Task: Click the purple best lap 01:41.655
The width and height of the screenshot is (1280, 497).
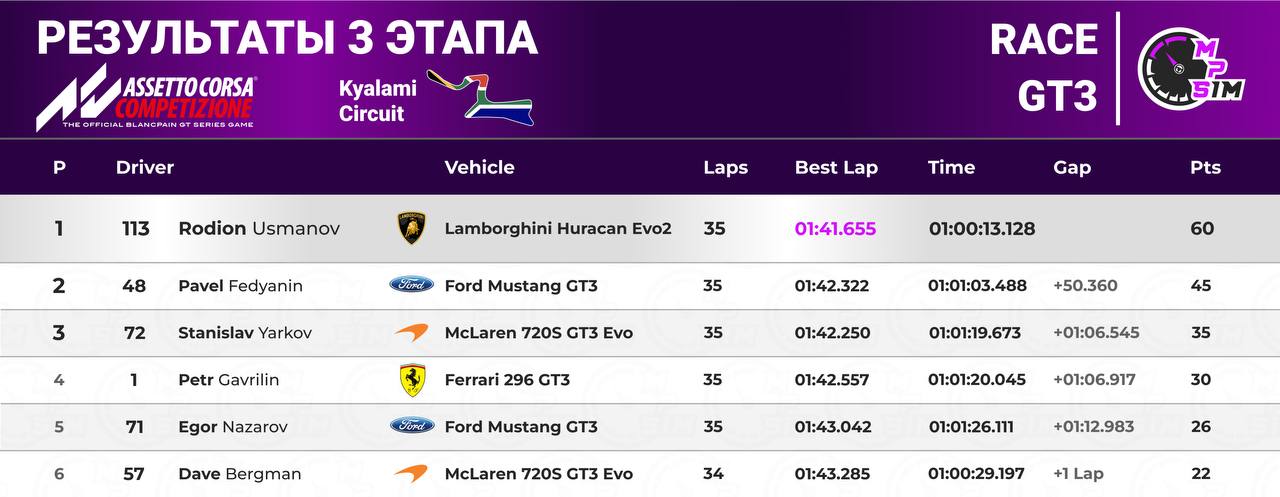Action: click(835, 228)
